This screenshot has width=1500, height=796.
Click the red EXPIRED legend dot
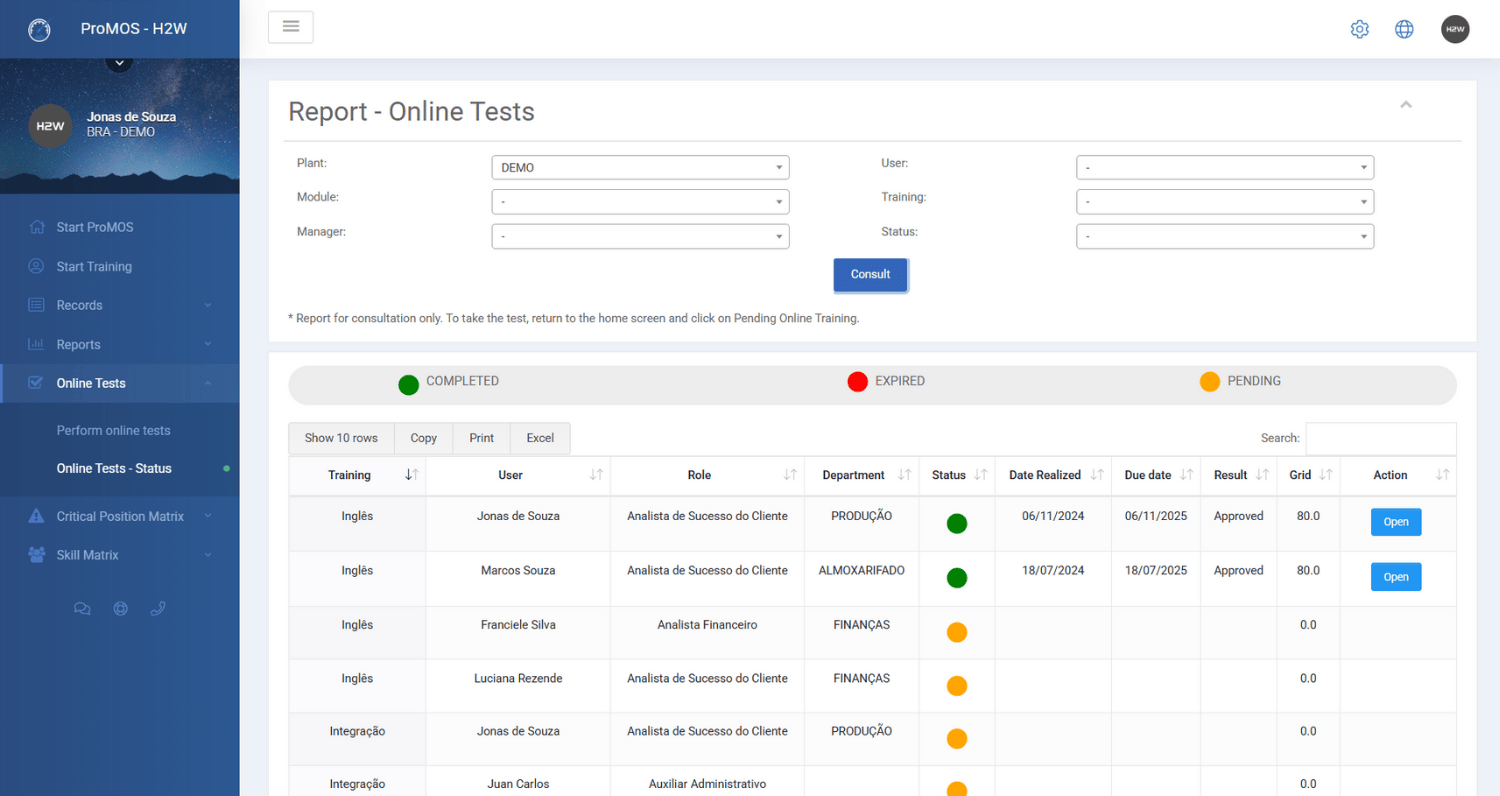pos(857,382)
